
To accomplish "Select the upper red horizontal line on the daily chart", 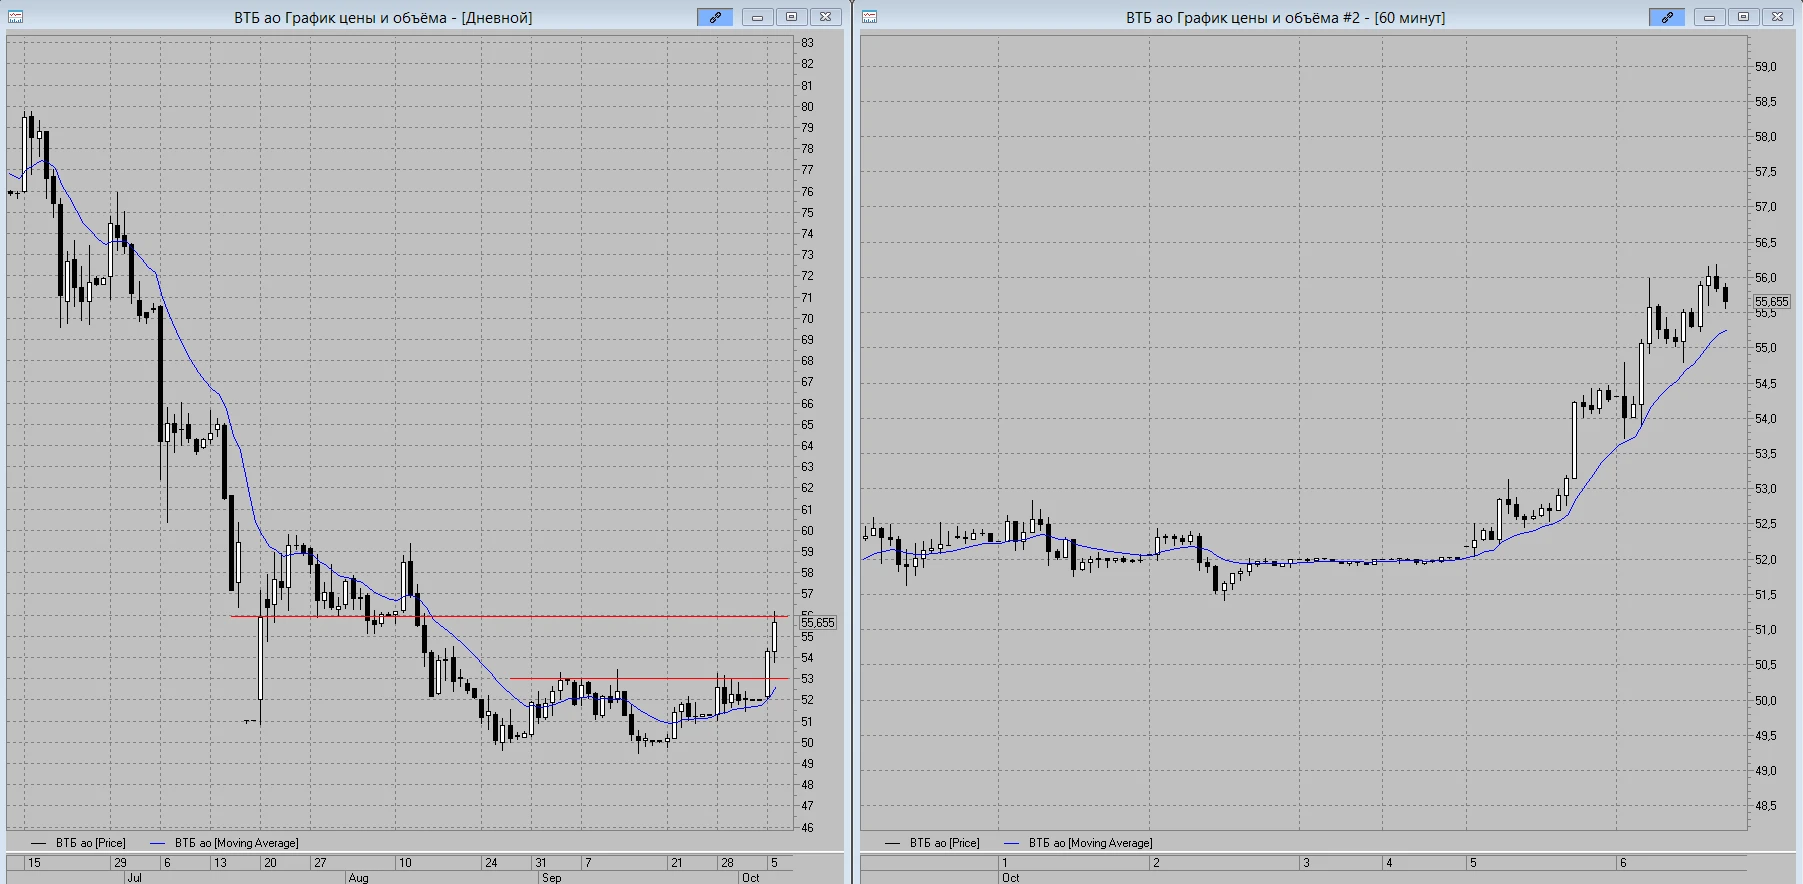I will [x=510, y=616].
